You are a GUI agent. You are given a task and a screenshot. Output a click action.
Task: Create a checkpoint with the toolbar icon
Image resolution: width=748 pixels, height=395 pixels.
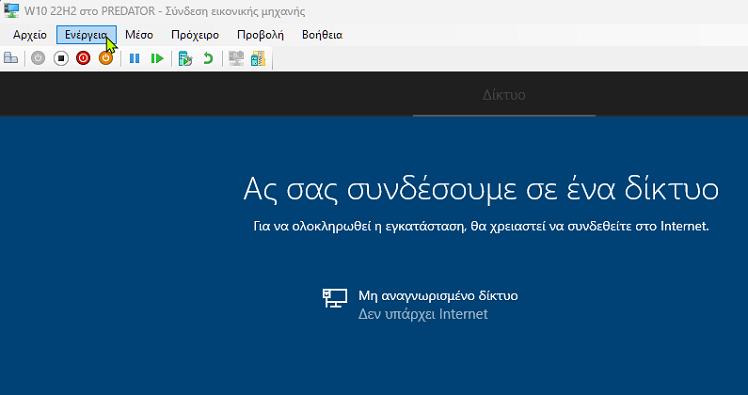[x=185, y=58]
